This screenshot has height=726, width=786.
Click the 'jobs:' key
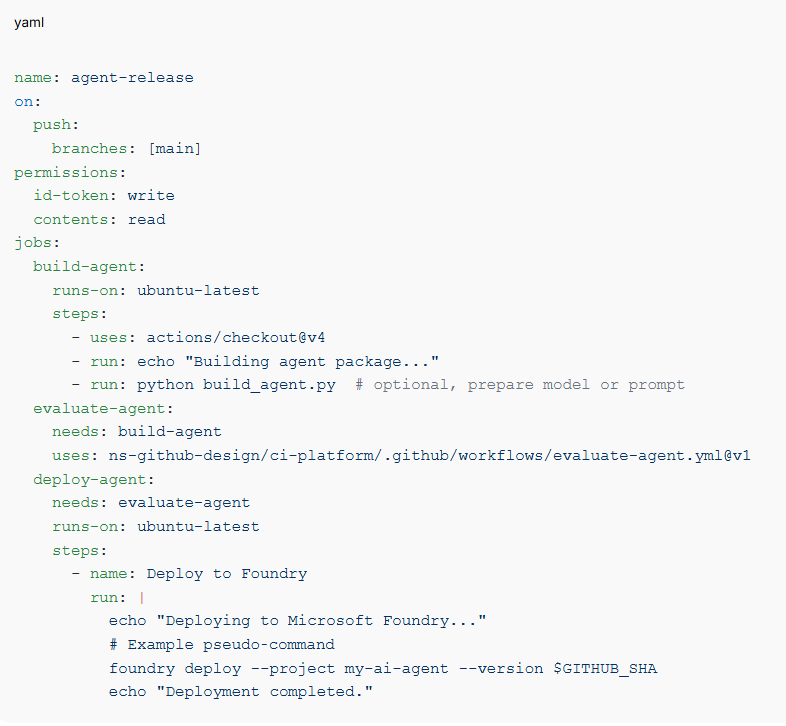pyautogui.click(x=37, y=243)
